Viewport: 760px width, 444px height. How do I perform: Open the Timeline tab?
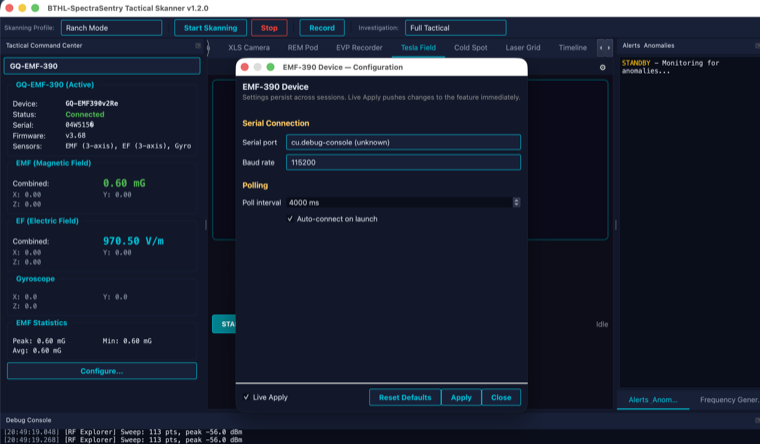coord(572,48)
